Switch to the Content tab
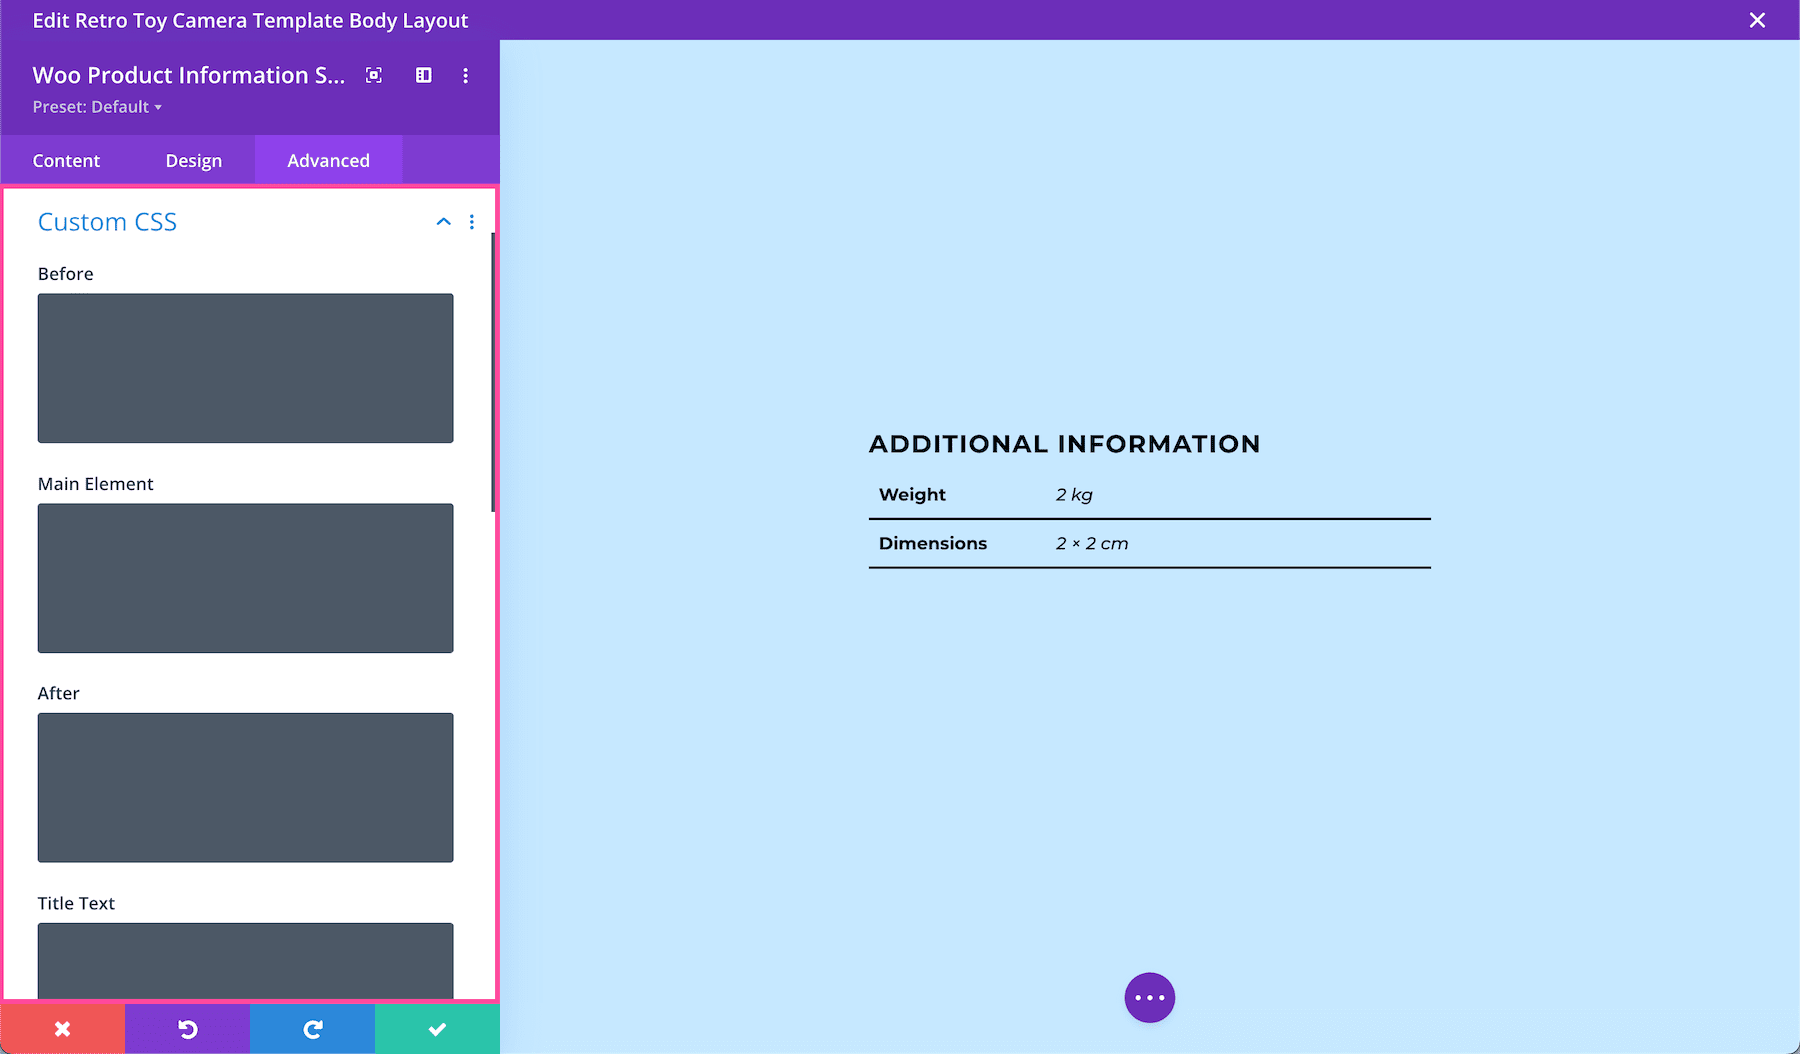This screenshot has width=1800, height=1054. click(66, 160)
